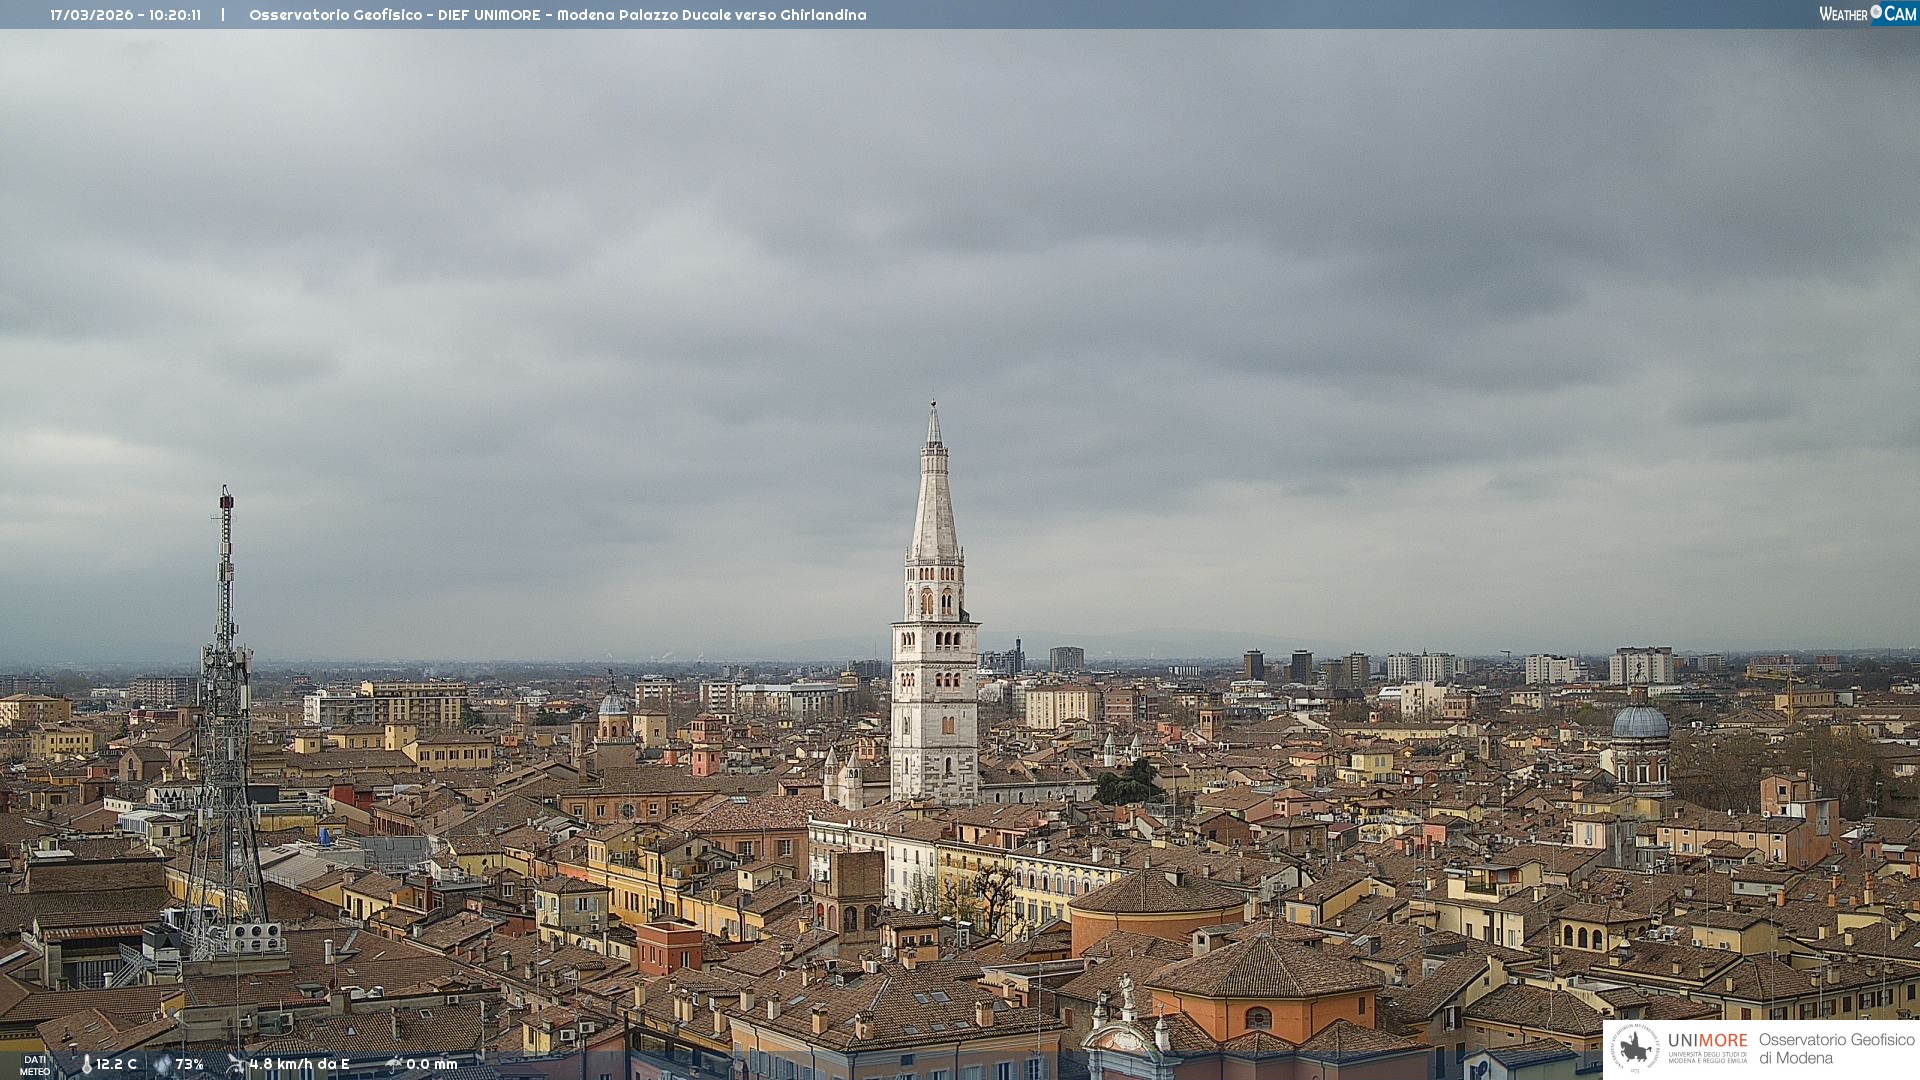The height and width of the screenshot is (1080, 1920).
Task: Click the humidity water drops icon
Action: 162,1065
